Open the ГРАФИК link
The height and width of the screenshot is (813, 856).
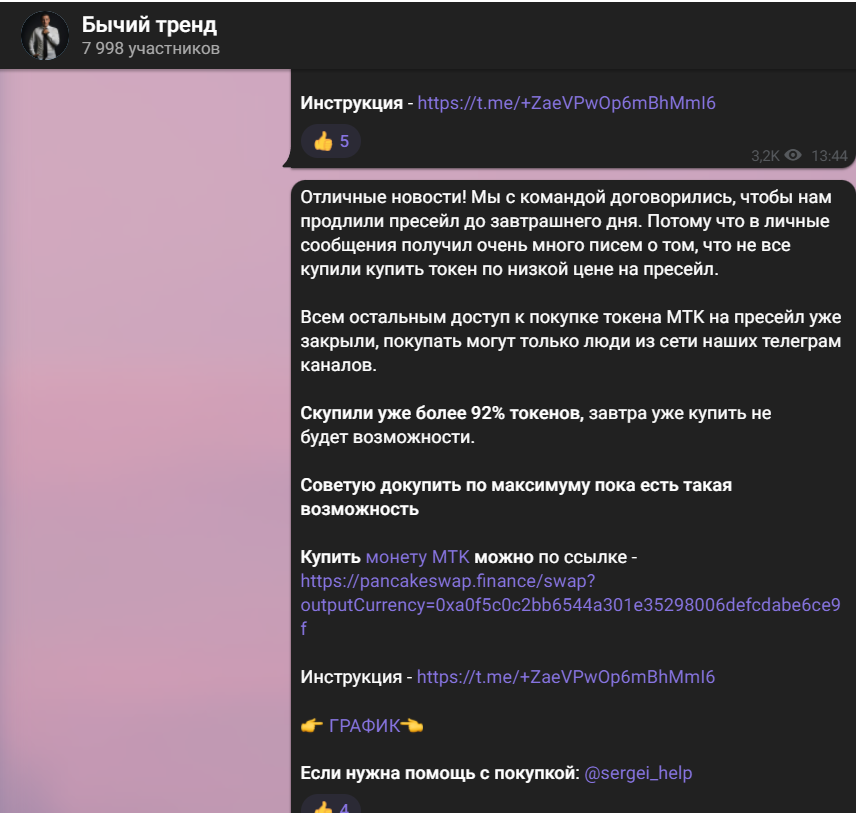tap(364, 726)
